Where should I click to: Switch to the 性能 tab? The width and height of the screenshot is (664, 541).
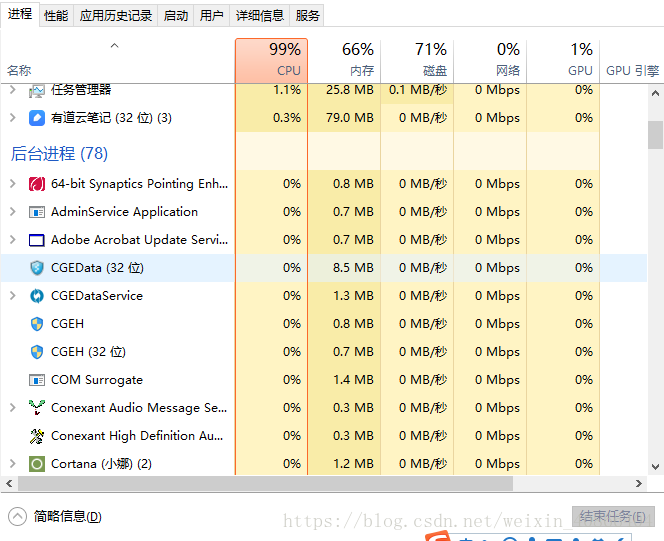pyautogui.click(x=56, y=16)
